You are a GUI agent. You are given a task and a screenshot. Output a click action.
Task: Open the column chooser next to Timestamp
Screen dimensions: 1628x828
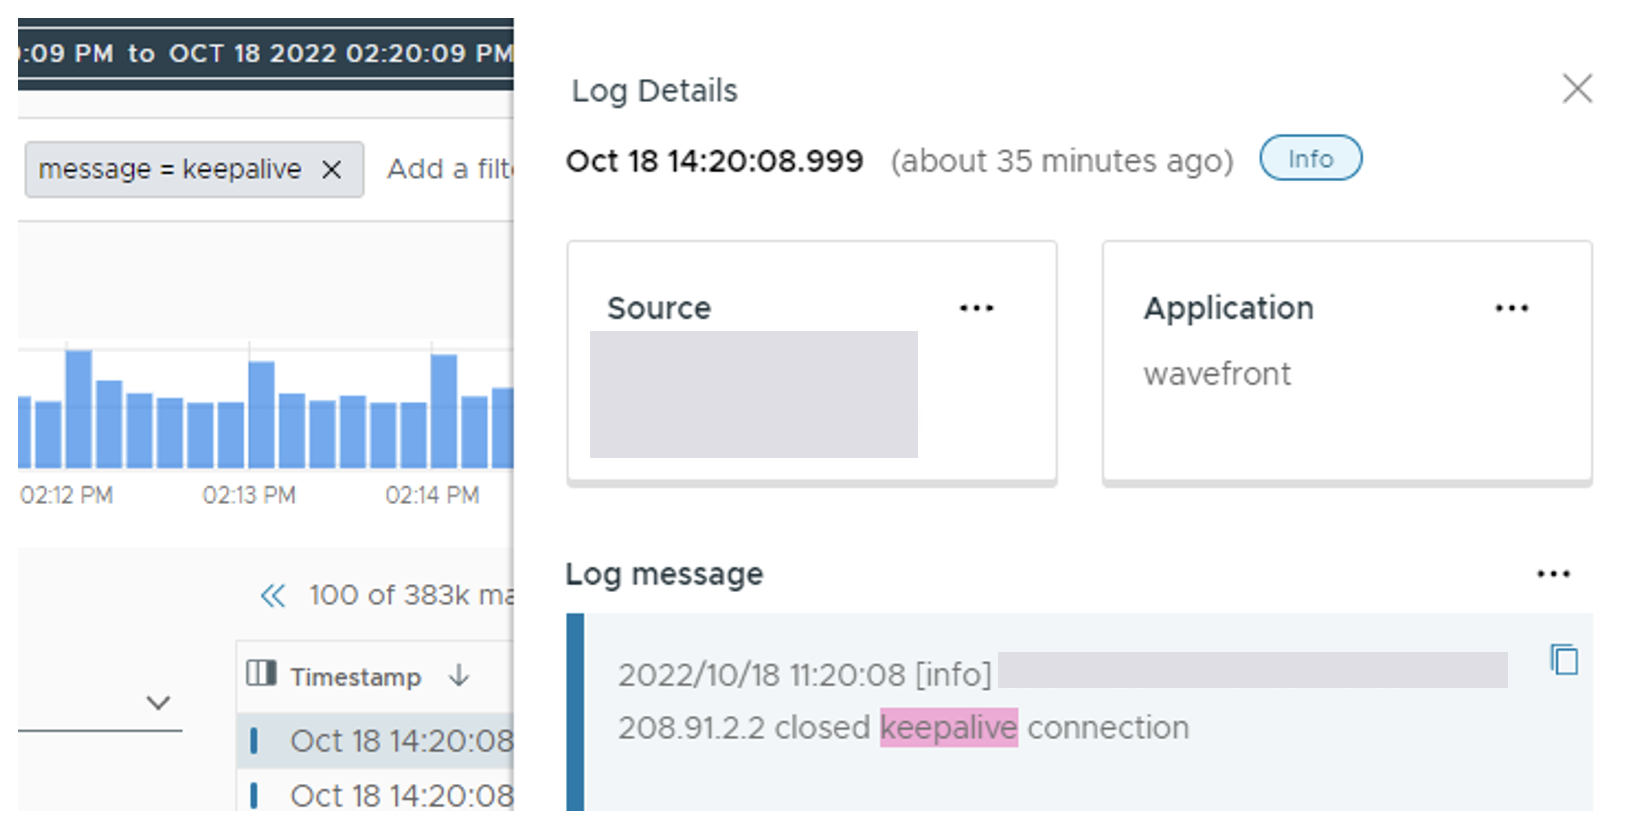tap(261, 673)
